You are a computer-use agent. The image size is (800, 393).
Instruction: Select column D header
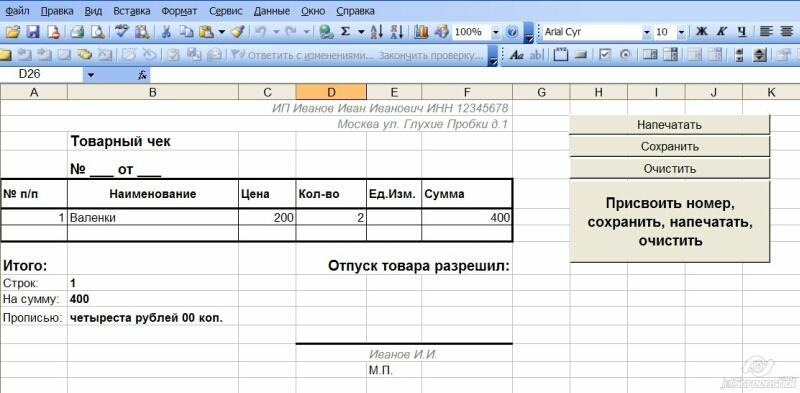(x=331, y=92)
